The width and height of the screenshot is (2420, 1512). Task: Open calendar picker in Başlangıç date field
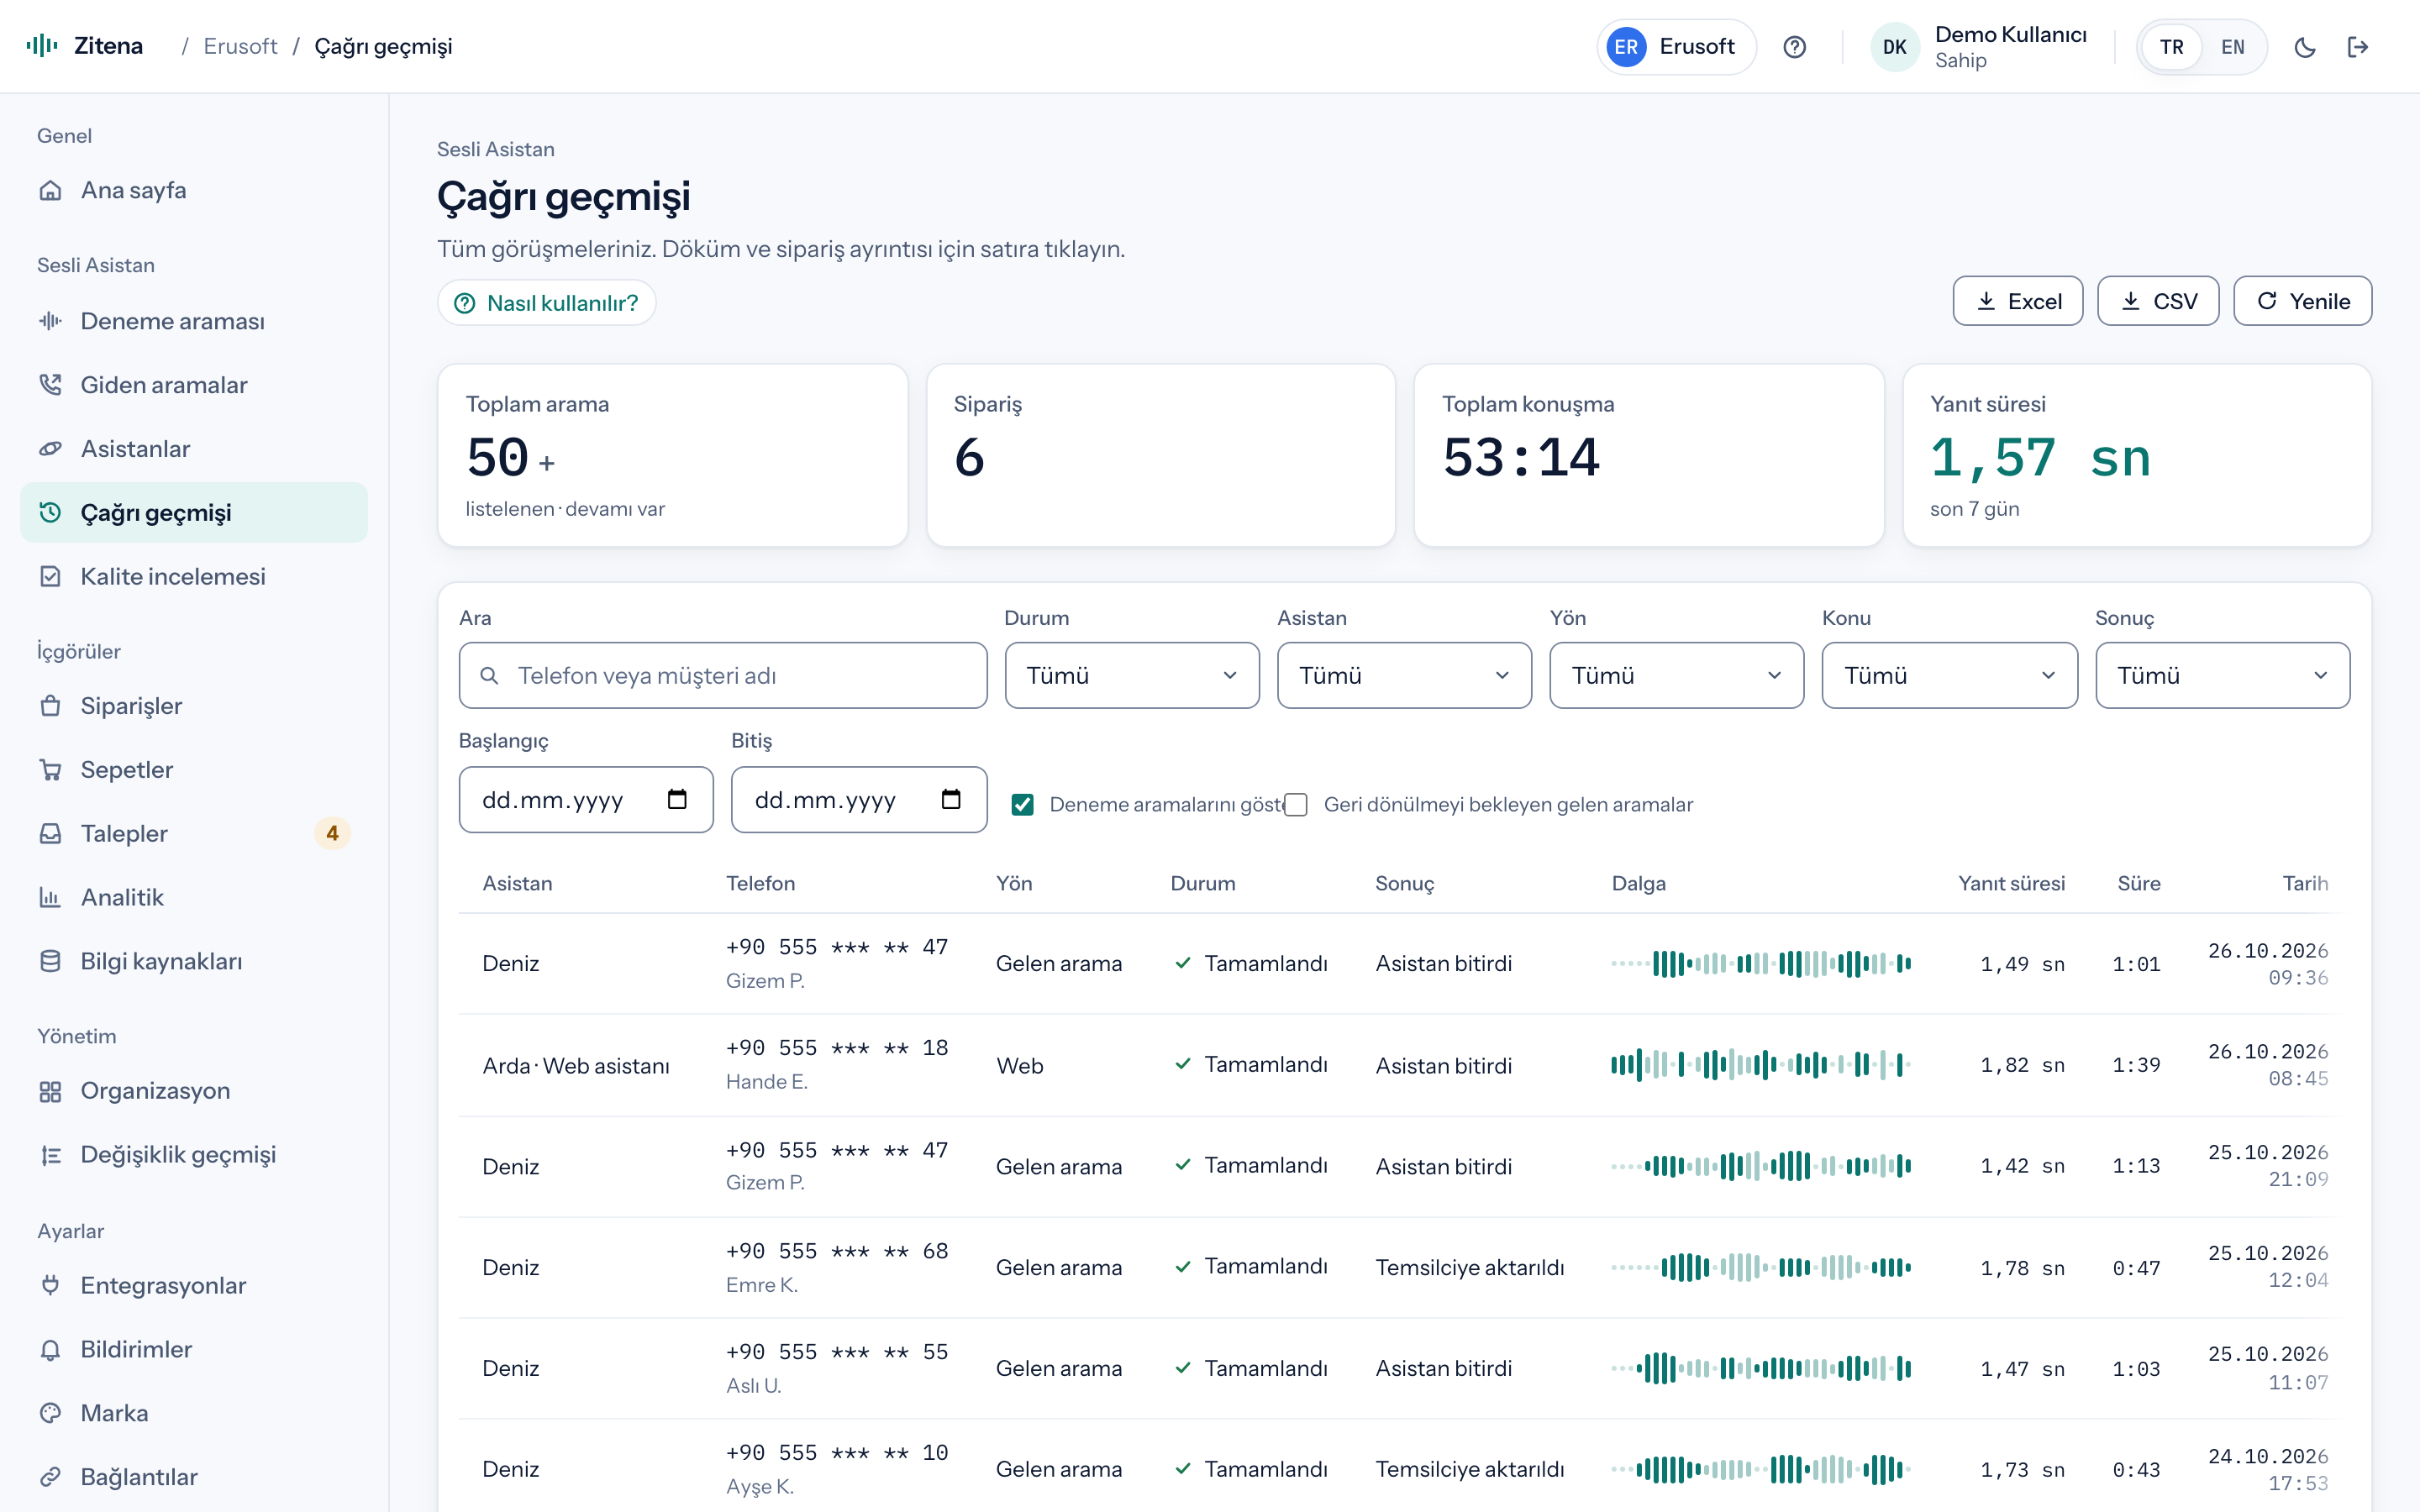click(677, 799)
